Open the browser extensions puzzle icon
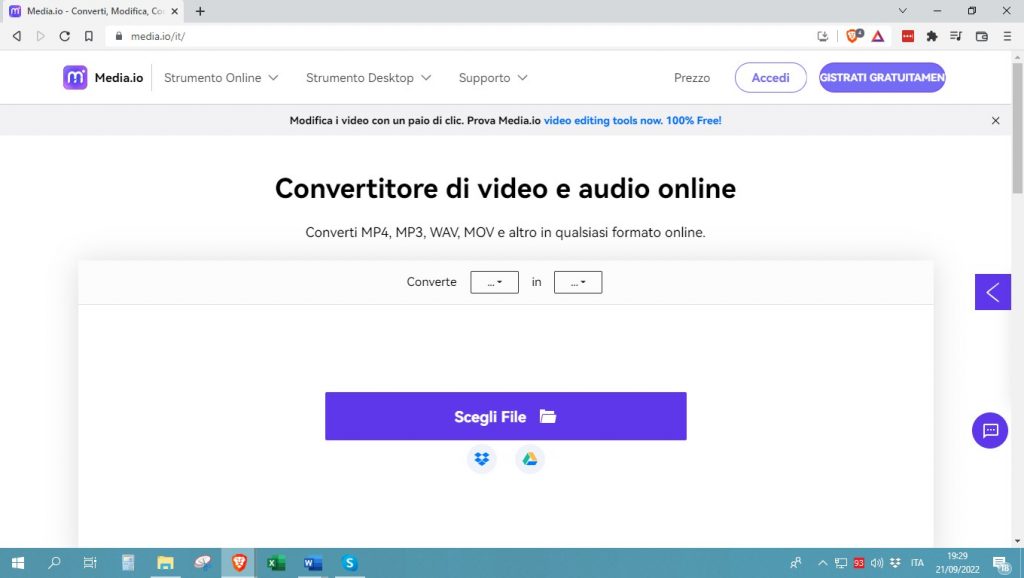Viewport: 1024px width, 578px height. click(932, 35)
